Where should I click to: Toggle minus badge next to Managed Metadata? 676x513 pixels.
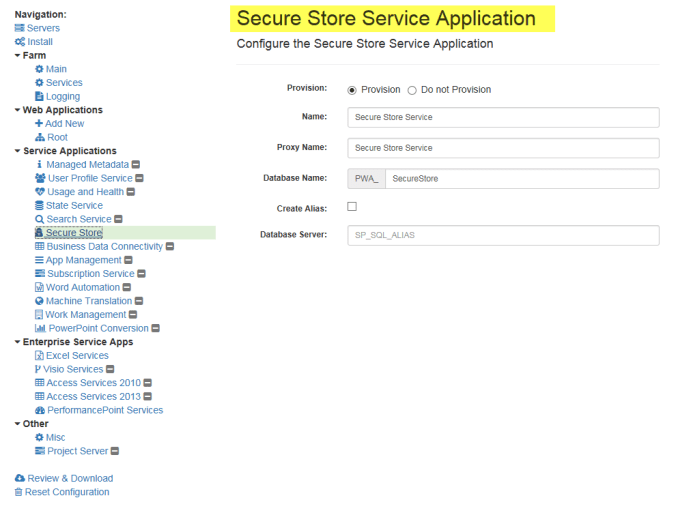coord(136,165)
